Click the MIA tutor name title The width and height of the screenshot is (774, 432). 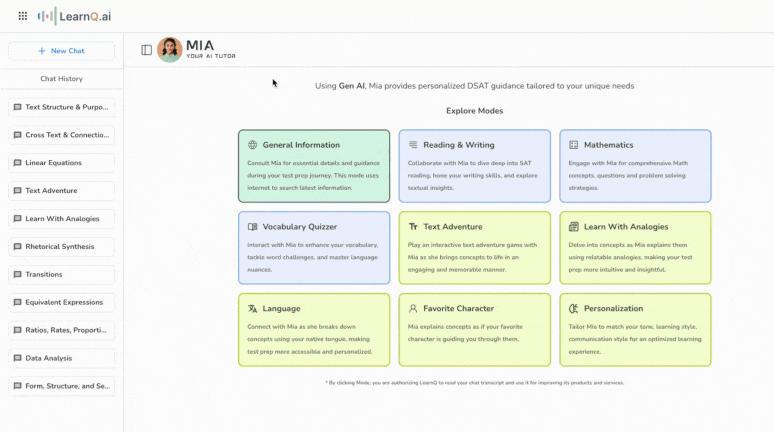click(200, 45)
